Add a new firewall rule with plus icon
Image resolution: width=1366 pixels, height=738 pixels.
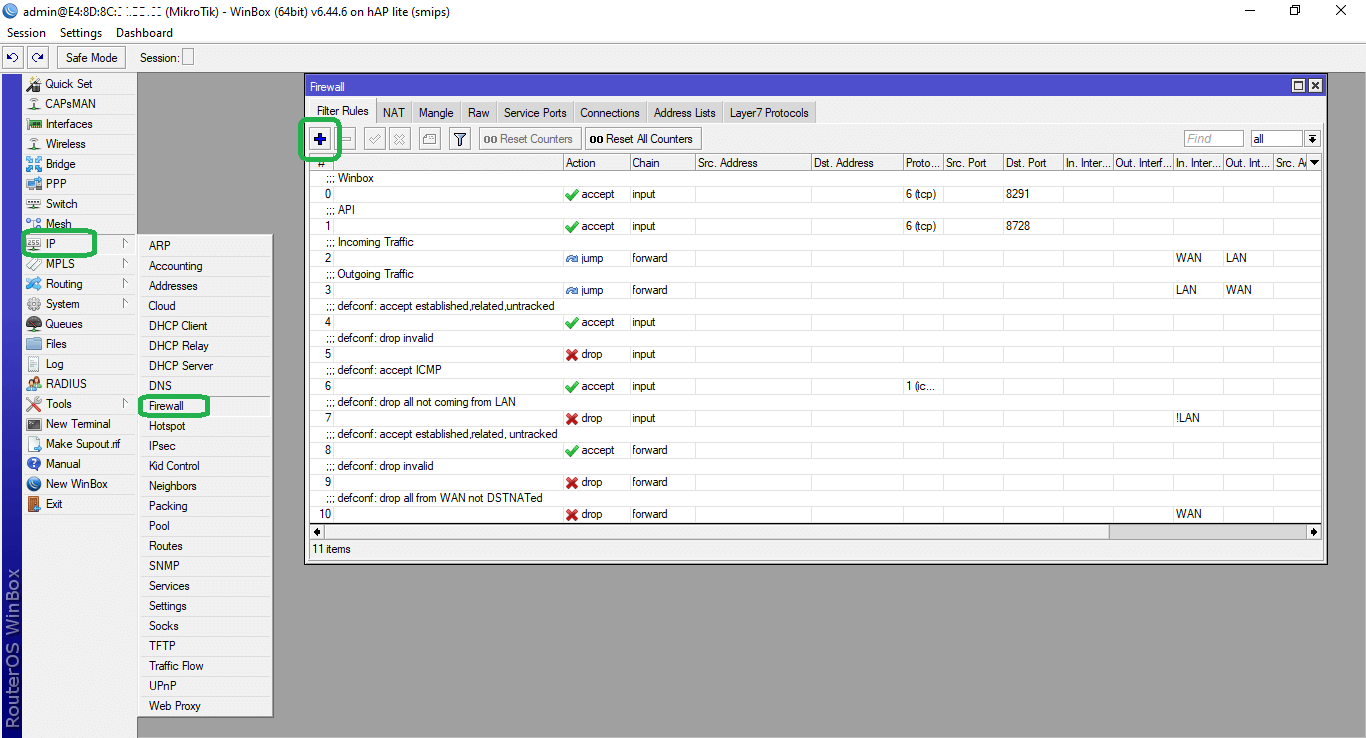[320, 139]
